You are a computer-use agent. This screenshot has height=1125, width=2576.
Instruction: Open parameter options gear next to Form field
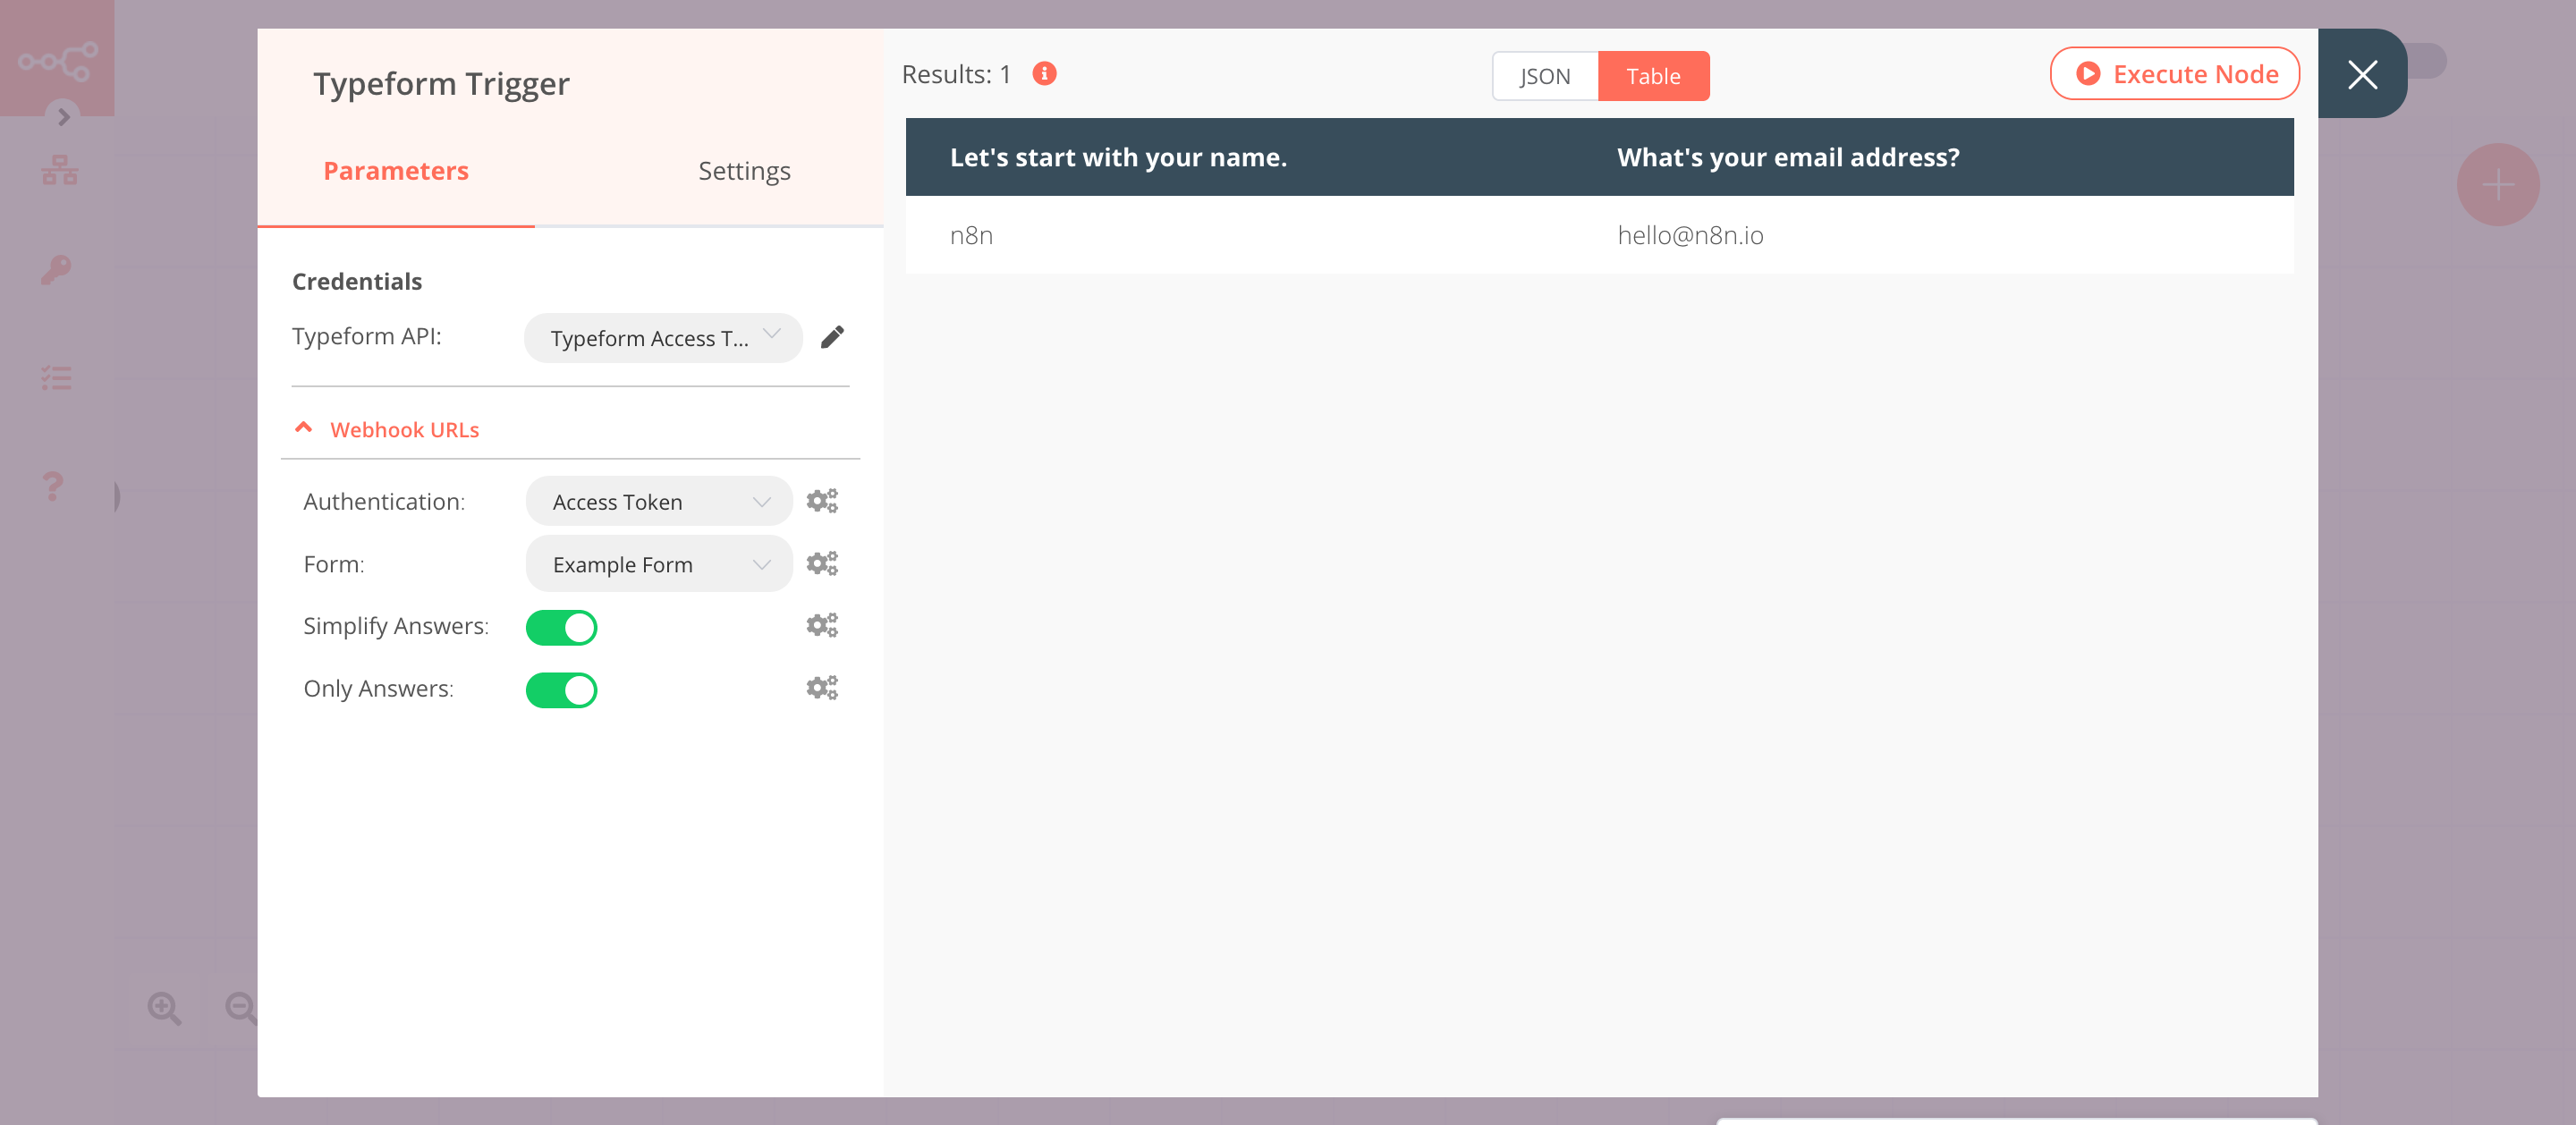point(822,563)
